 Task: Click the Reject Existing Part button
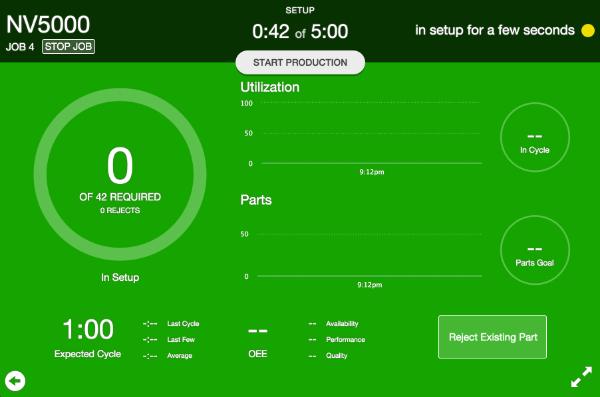click(492, 337)
